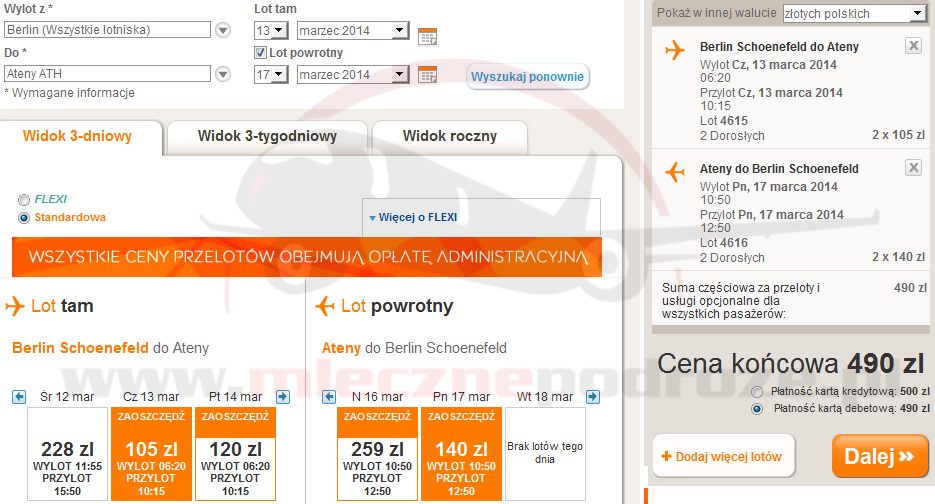Show earlier return dates before N 16 mar
Image resolution: width=935 pixels, height=504 pixels.
pyautogui.click(x=326, y=397)
